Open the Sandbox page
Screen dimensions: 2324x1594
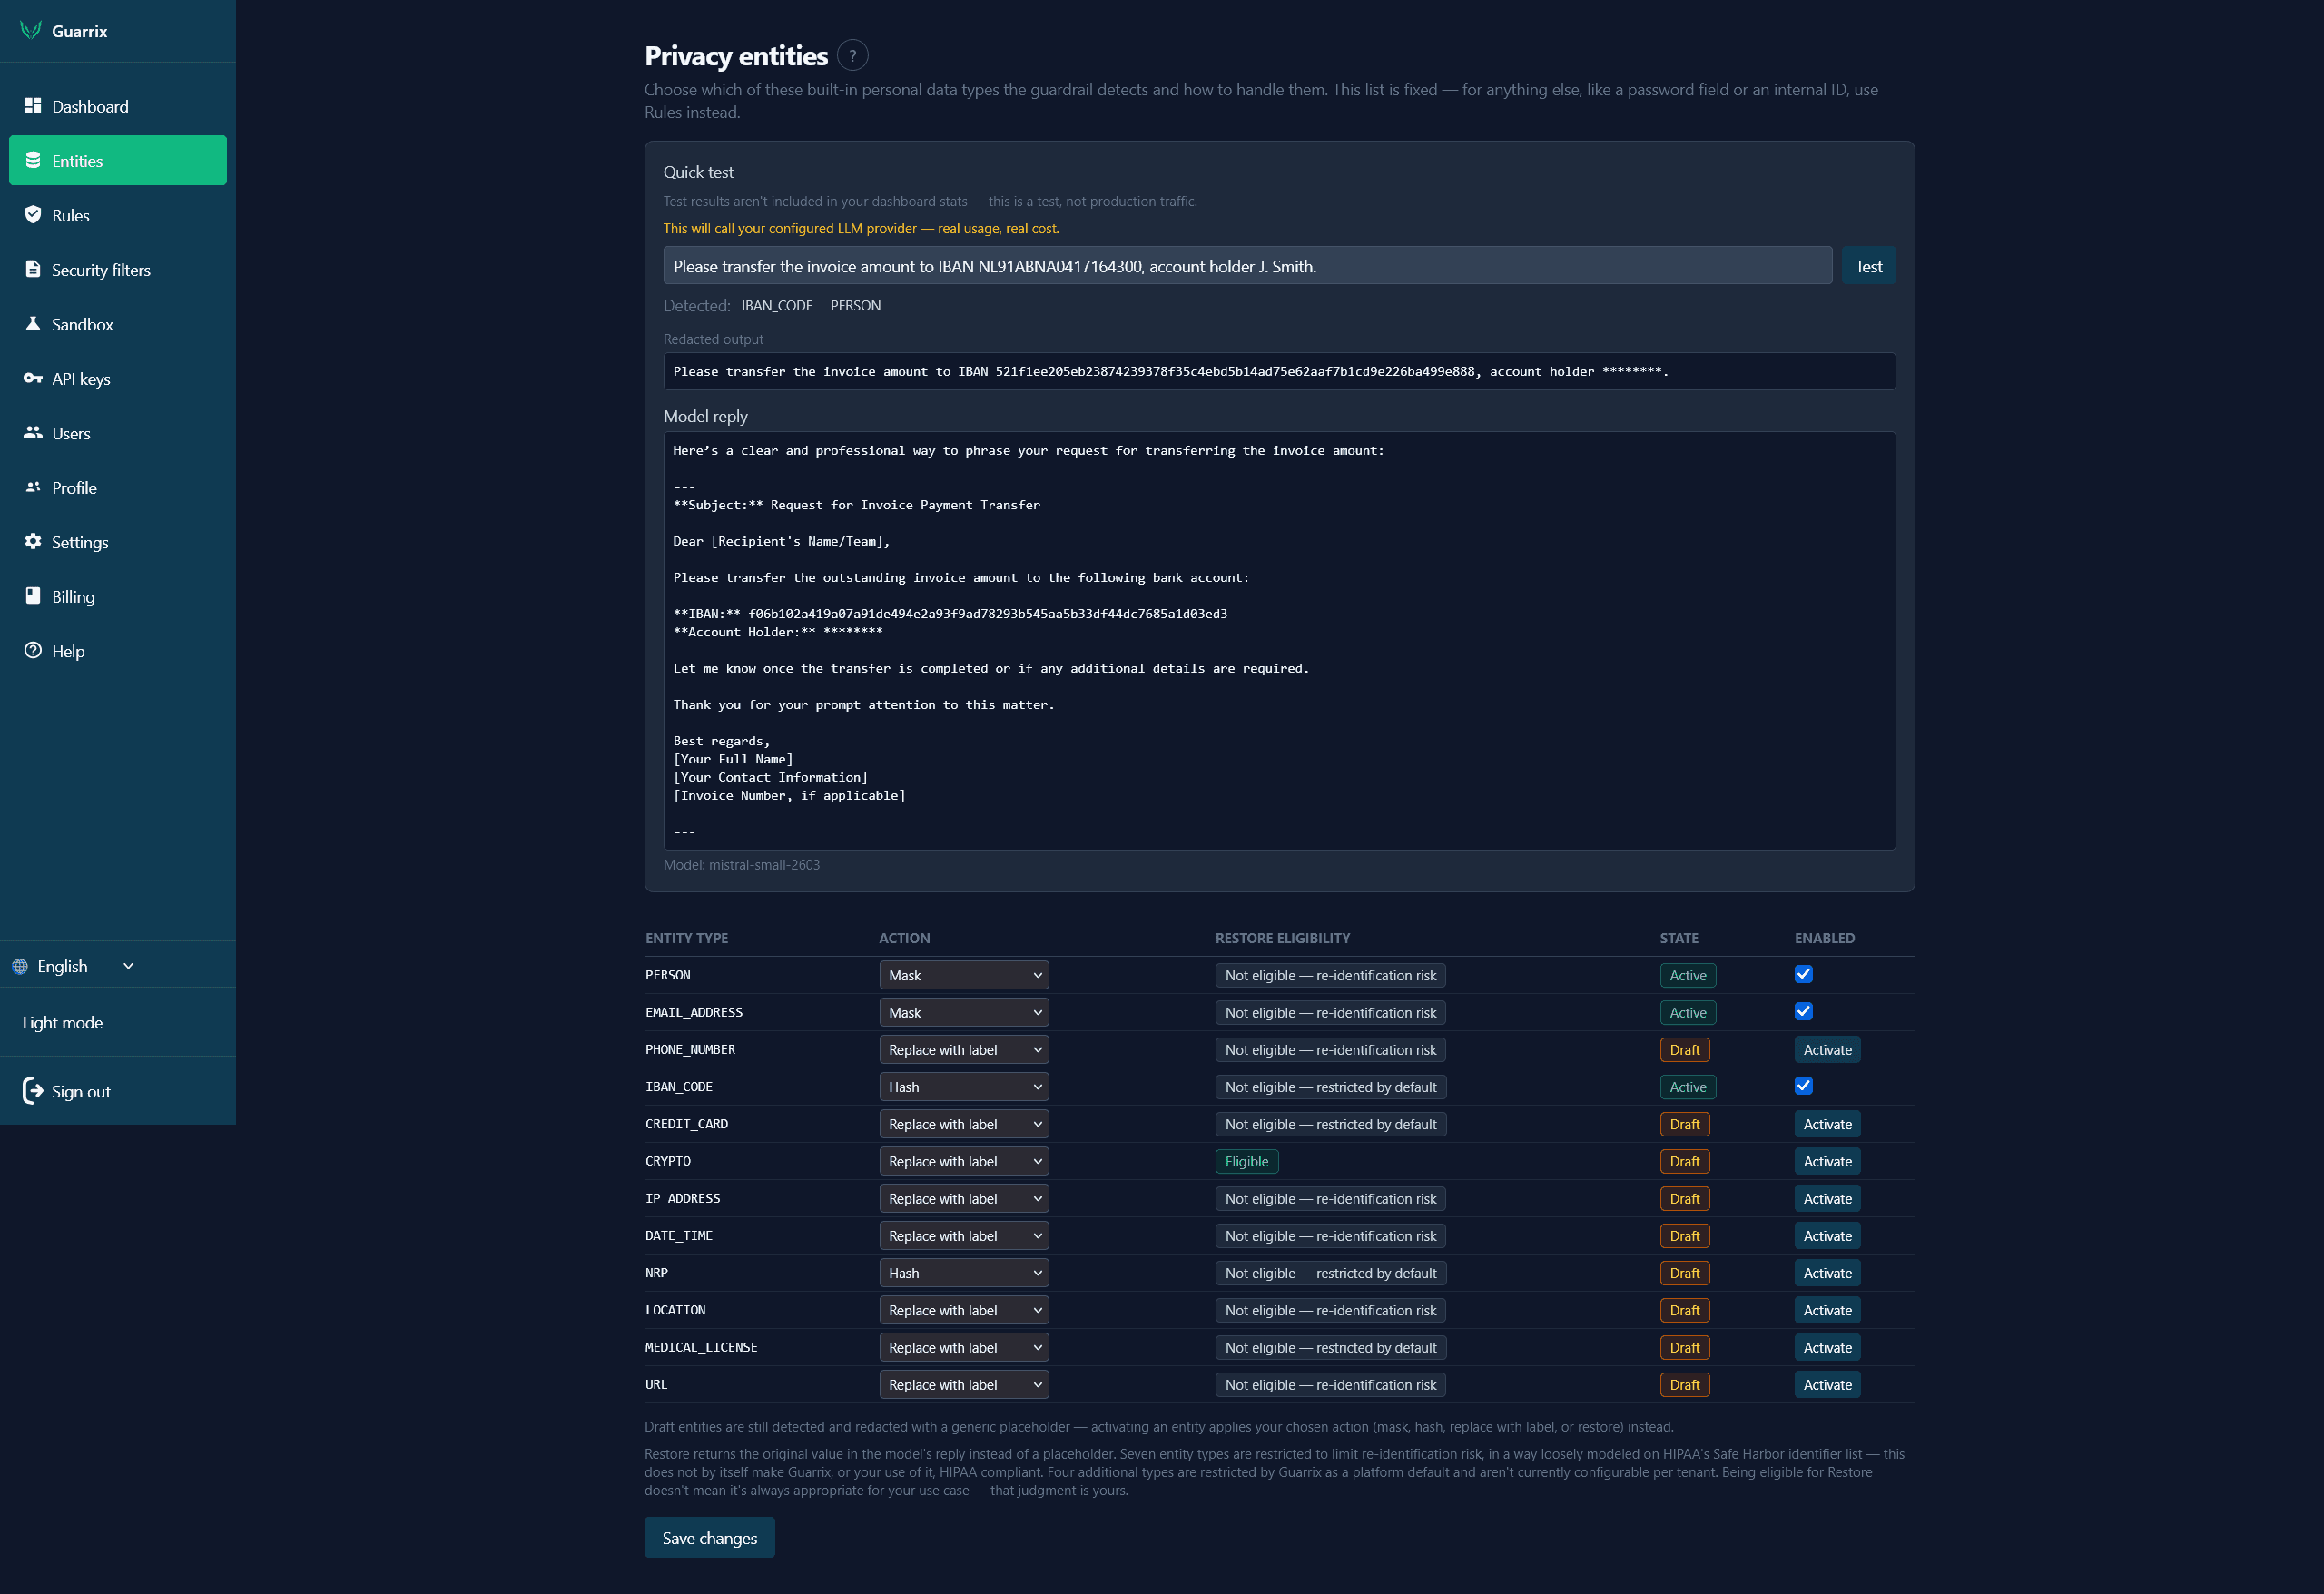118,324
